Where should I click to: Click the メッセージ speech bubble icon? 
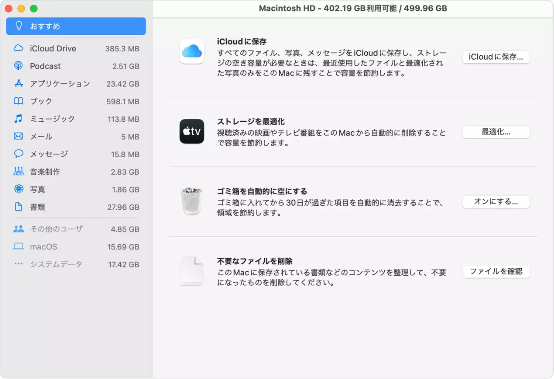tap(18, 154)
